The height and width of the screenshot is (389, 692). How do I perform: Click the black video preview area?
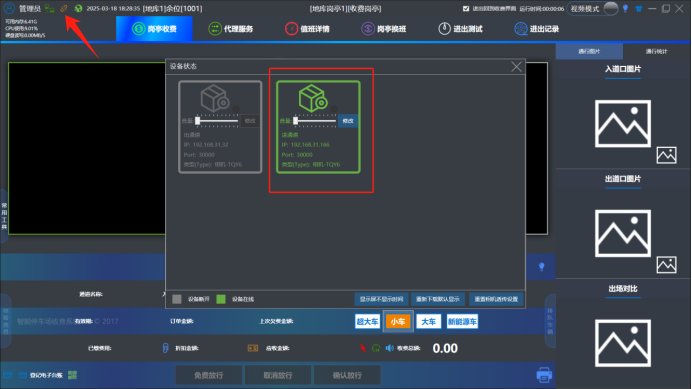tap(87, 148)
